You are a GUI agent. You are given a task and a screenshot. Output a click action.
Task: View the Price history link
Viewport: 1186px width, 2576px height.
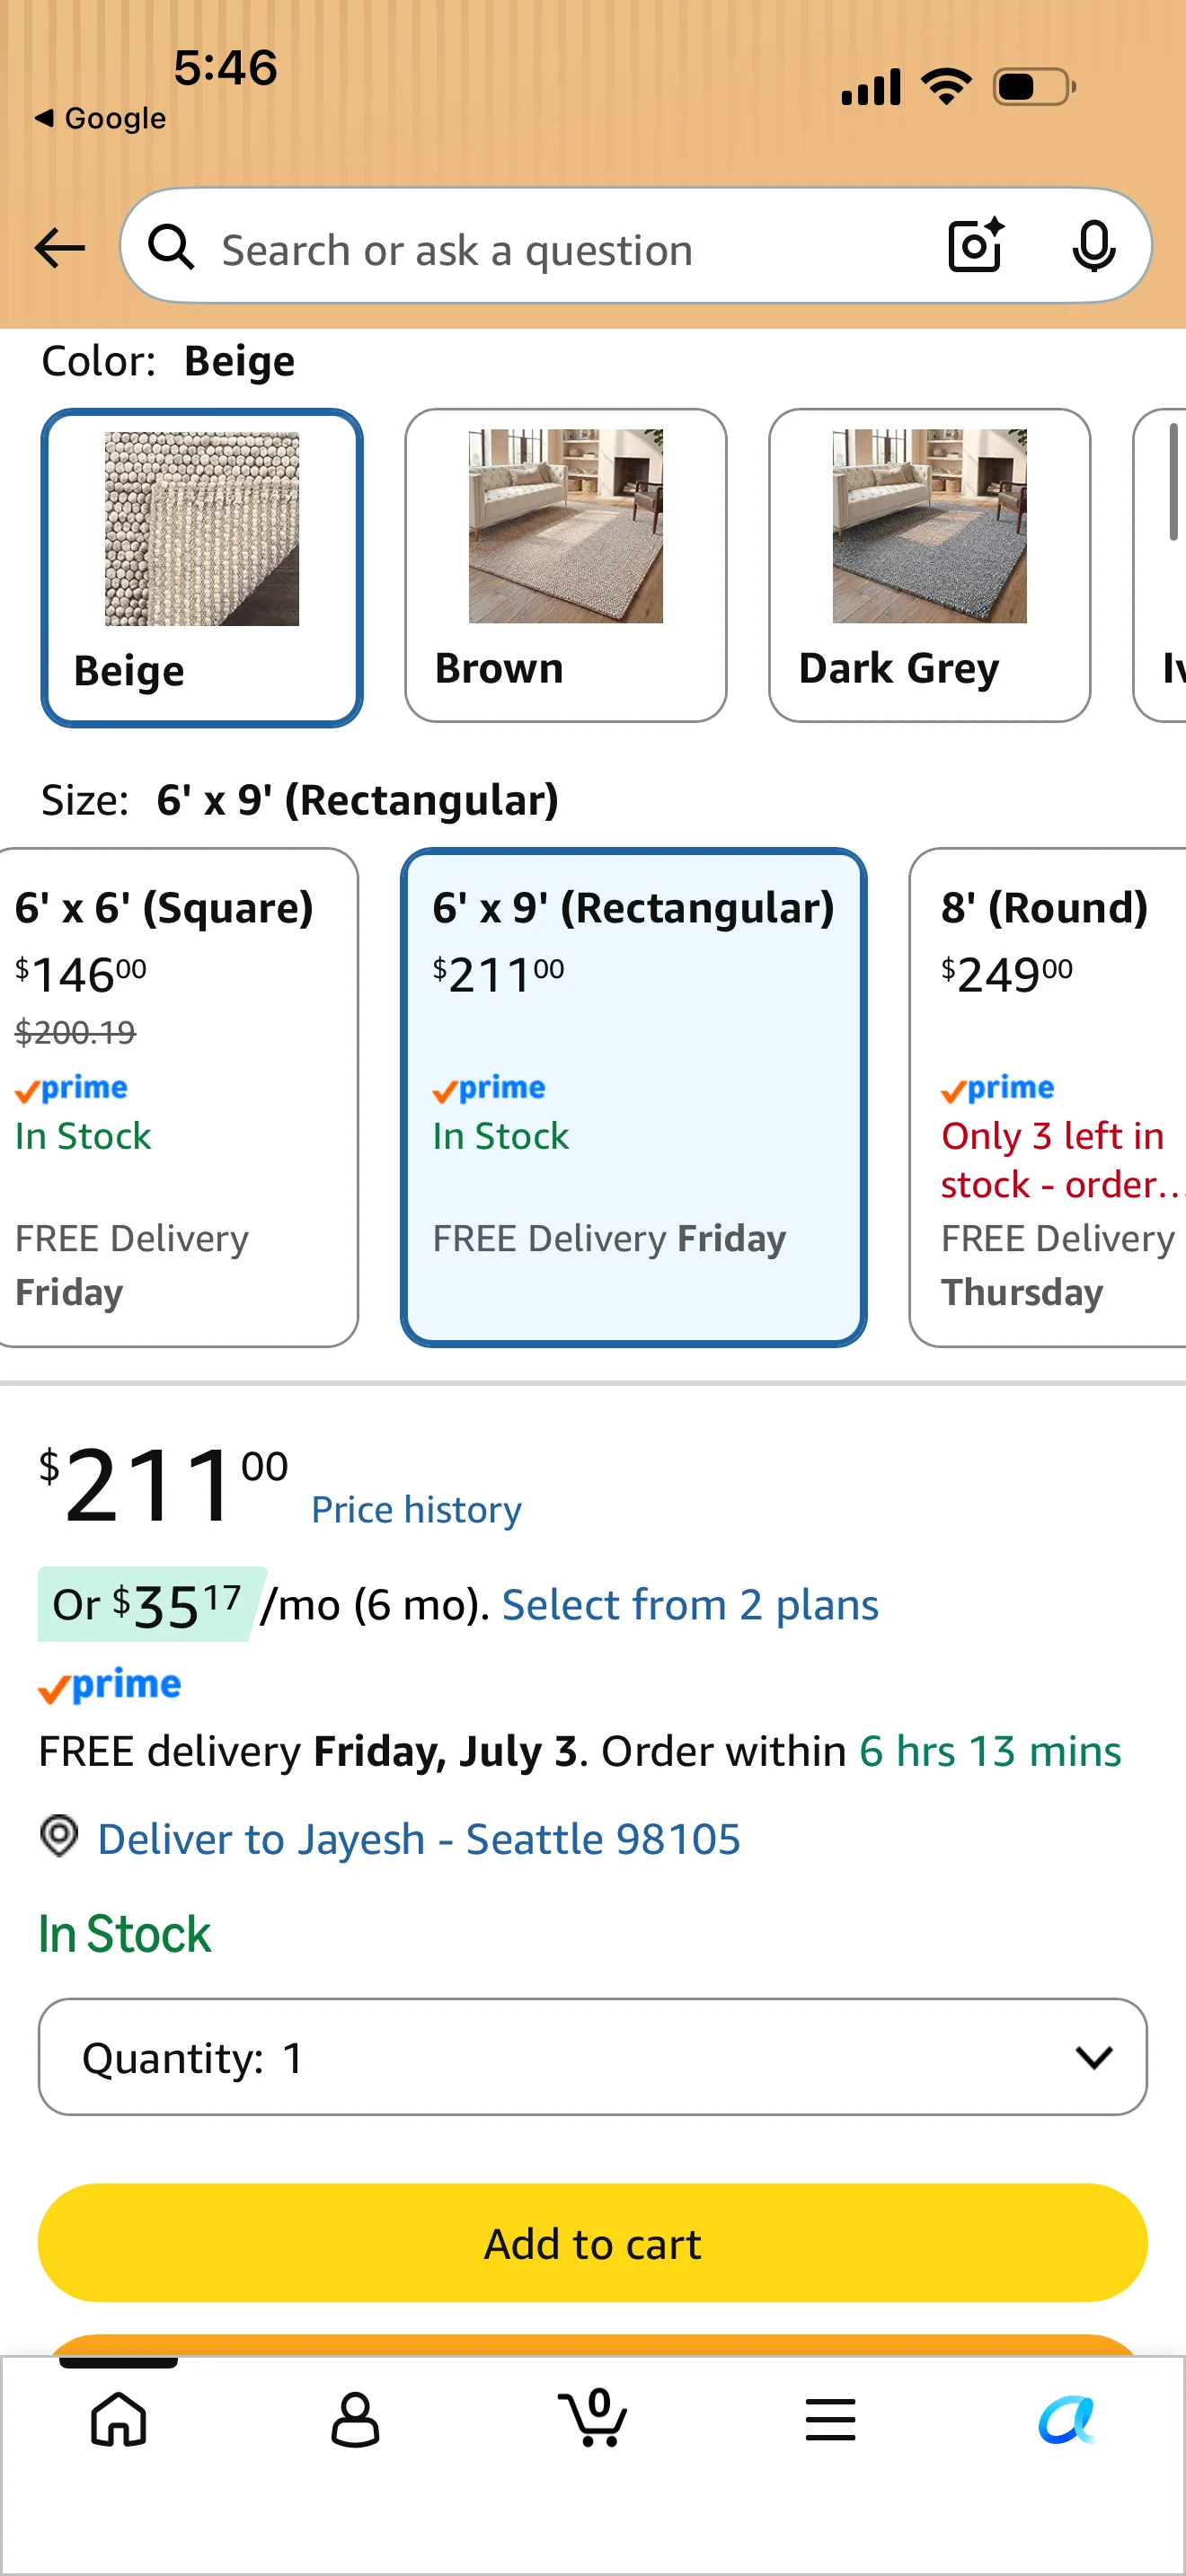tap(416, 1509)
